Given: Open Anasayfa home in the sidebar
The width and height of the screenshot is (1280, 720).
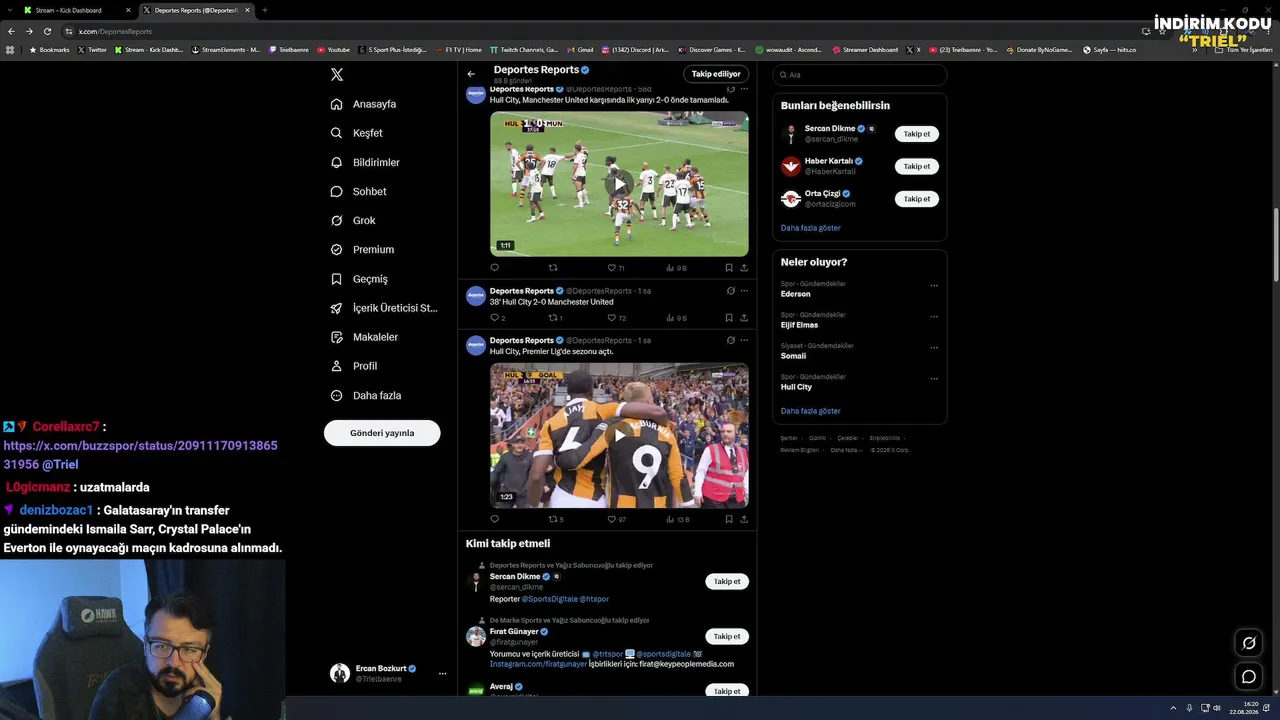Looking at the screenshot, I should pyautogui.click(x=364, y=104).
